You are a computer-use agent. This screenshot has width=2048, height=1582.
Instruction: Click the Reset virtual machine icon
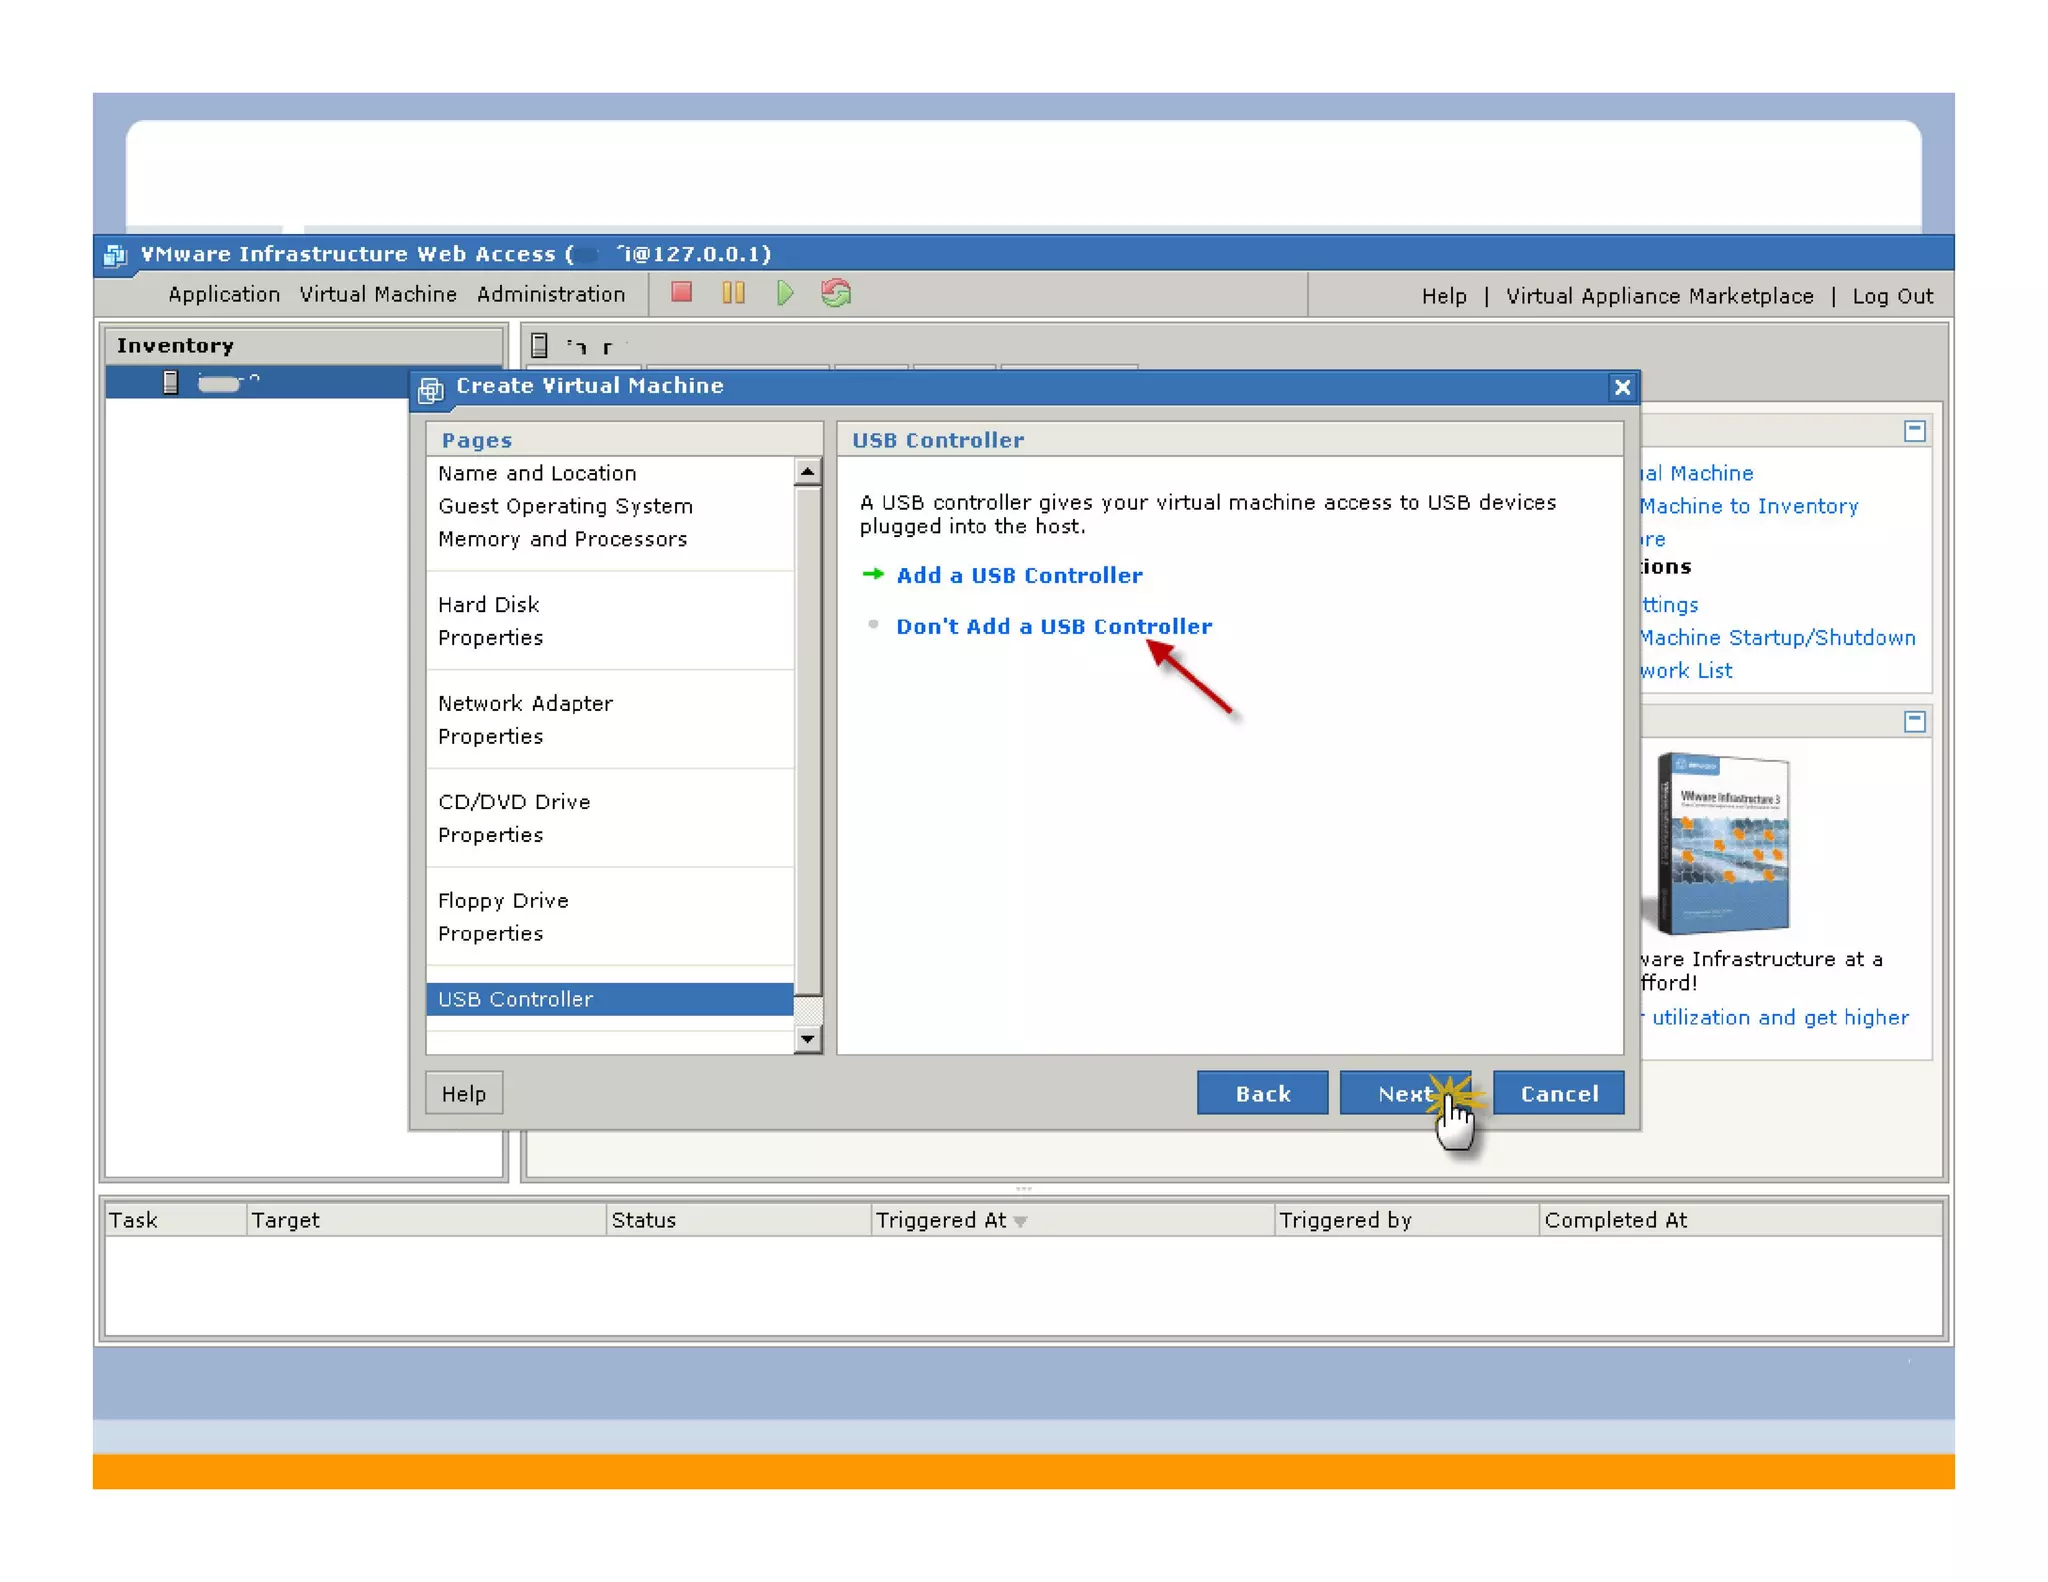tap(836, 293)
